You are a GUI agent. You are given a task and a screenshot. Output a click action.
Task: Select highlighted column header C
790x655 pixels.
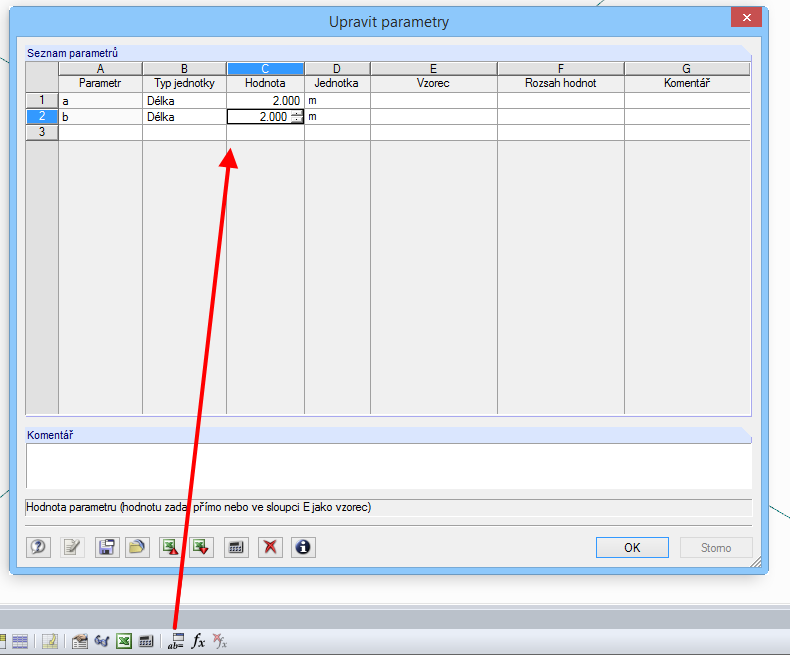266,69
